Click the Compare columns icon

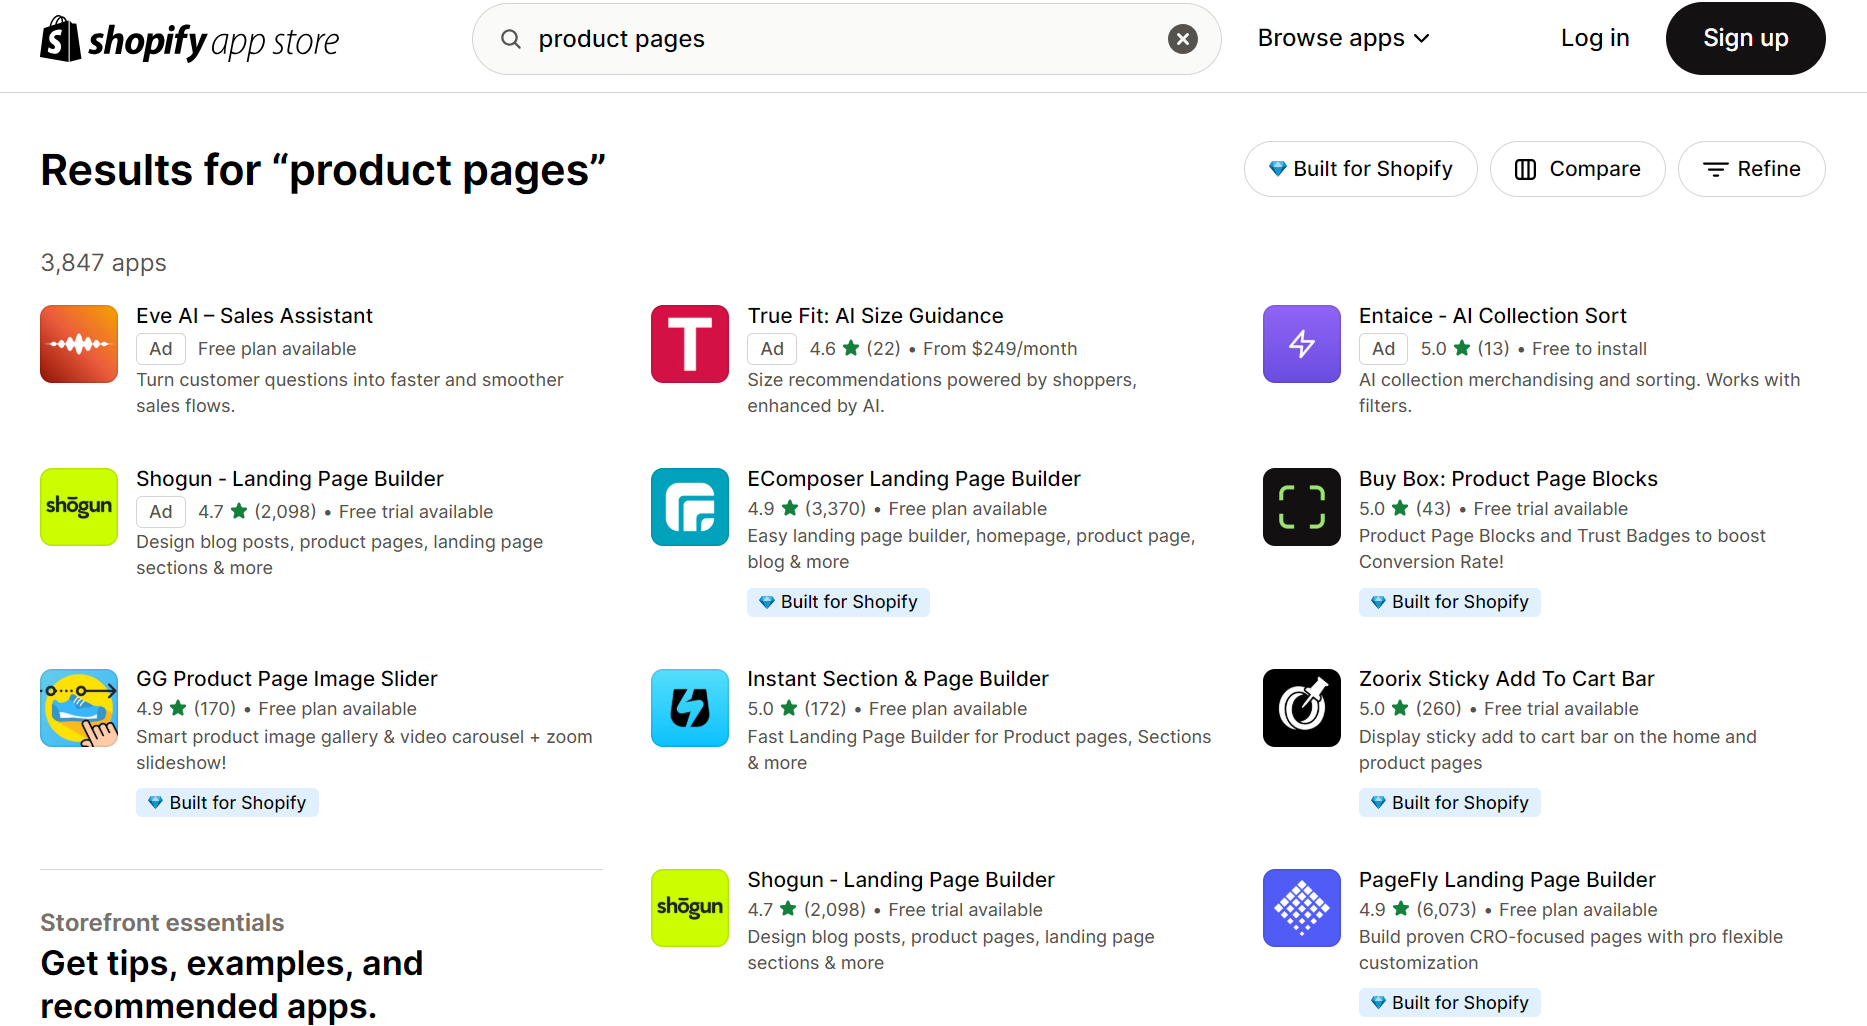coord(1525,169)
